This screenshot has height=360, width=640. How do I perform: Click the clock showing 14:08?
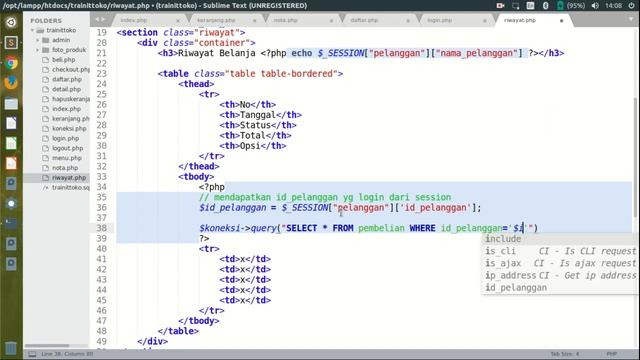(x=613, y=6)
